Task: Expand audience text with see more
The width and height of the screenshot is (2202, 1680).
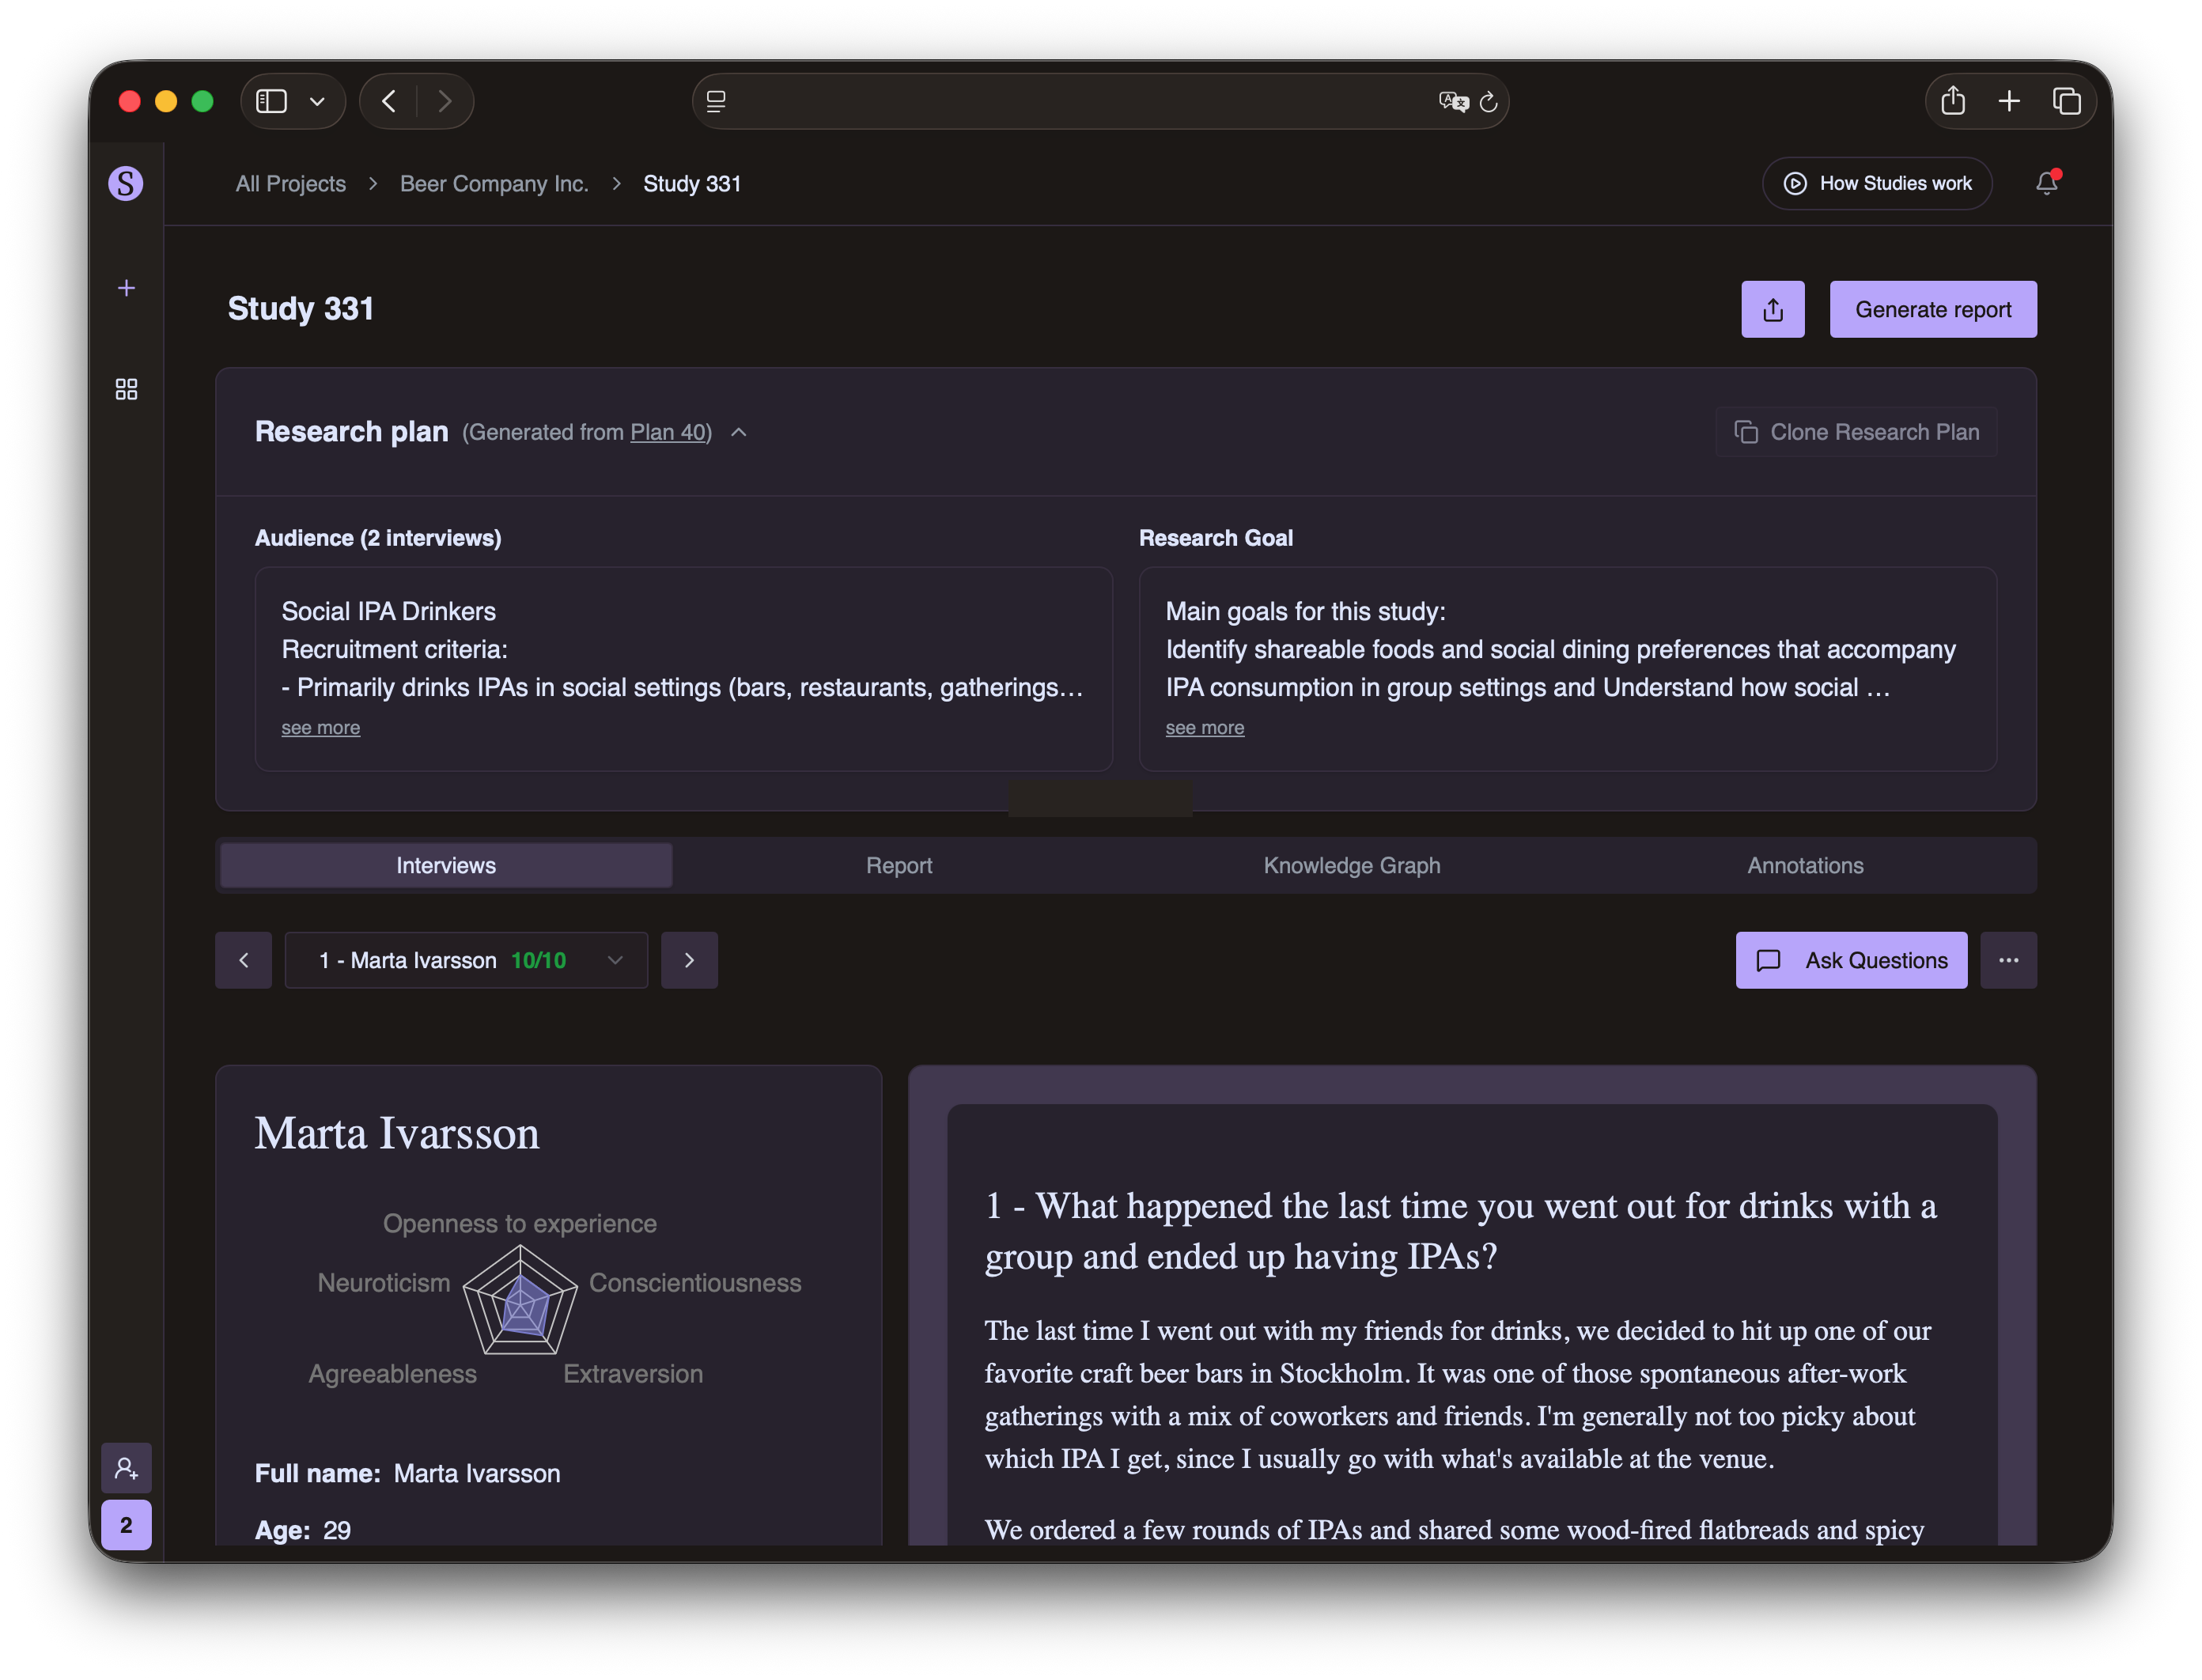Action: tap(320, 728)
